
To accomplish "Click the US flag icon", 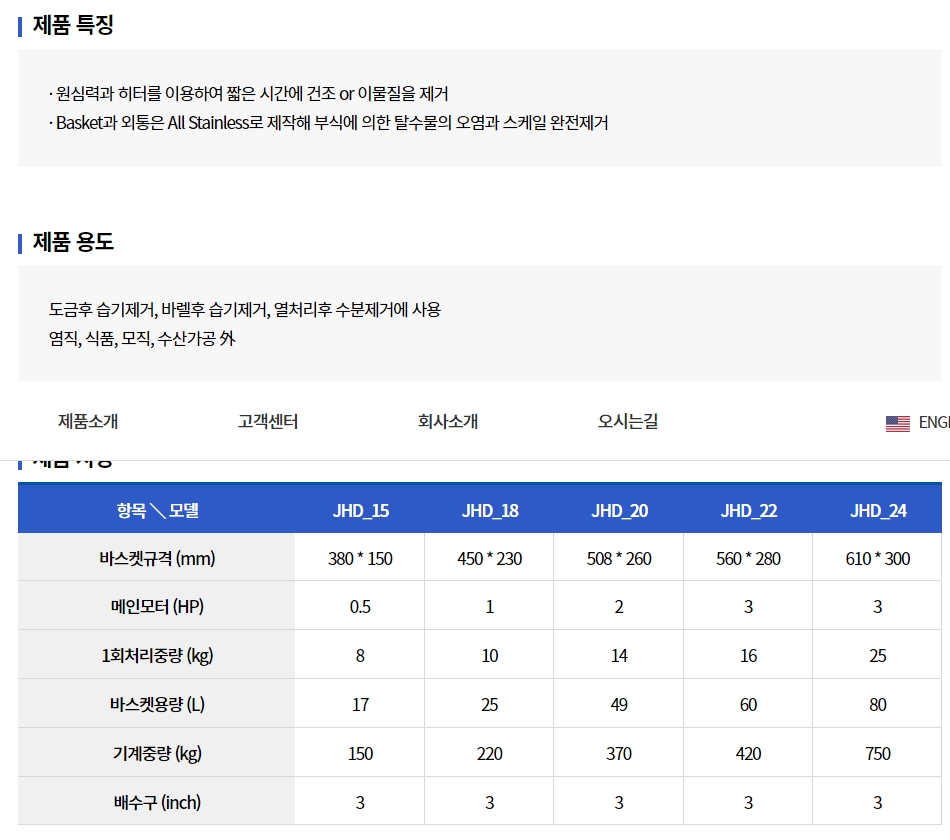I will coord(897,423).
